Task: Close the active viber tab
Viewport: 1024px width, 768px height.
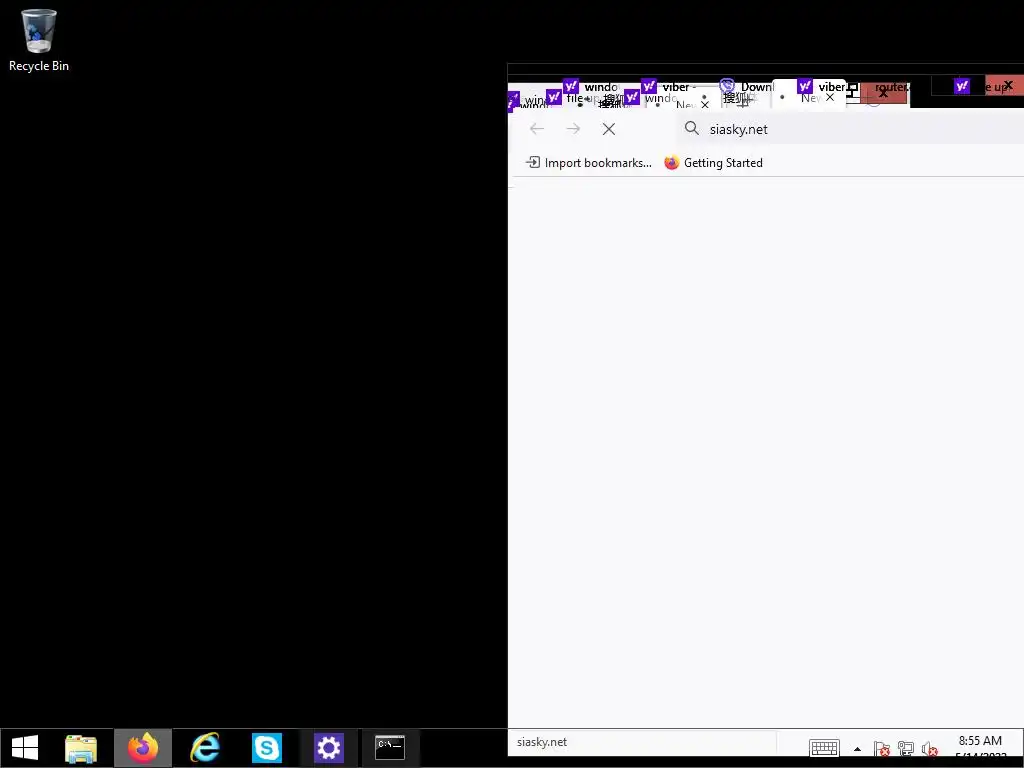Action: click(x=829, y=97)
